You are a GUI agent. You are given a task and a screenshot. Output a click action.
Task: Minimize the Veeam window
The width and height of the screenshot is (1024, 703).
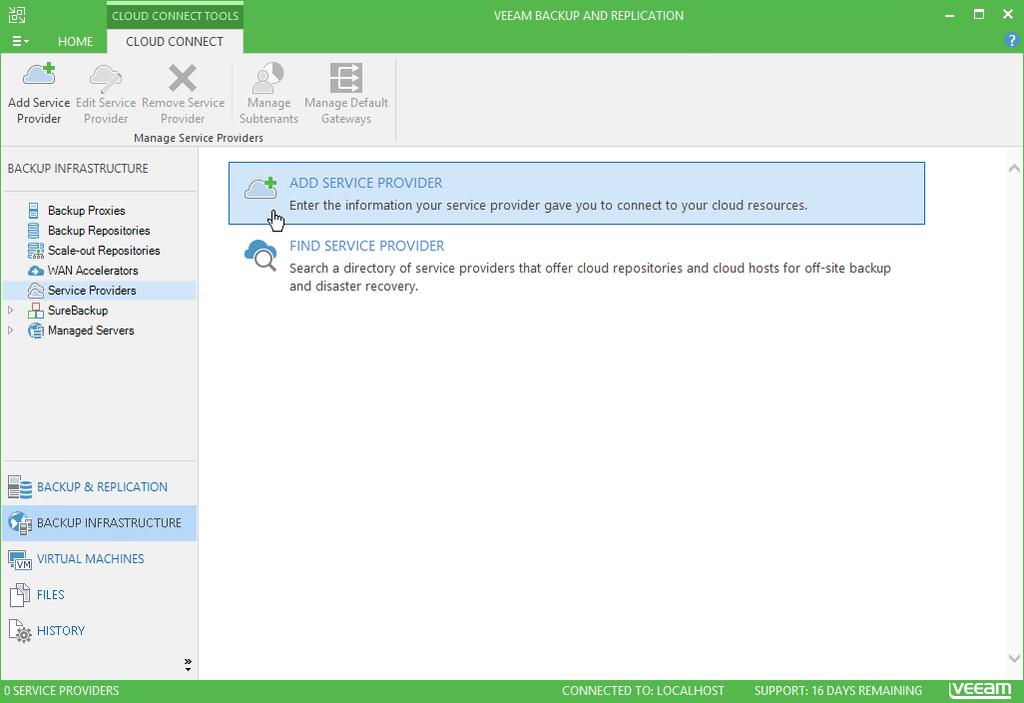point(950,14)
